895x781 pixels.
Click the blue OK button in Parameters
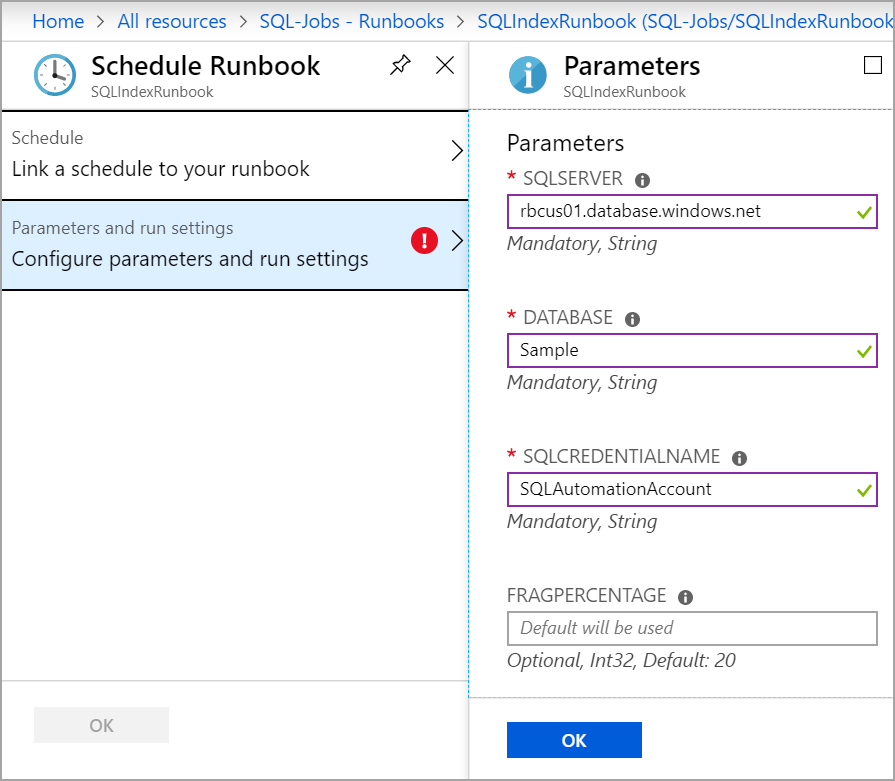click(574, 740)
